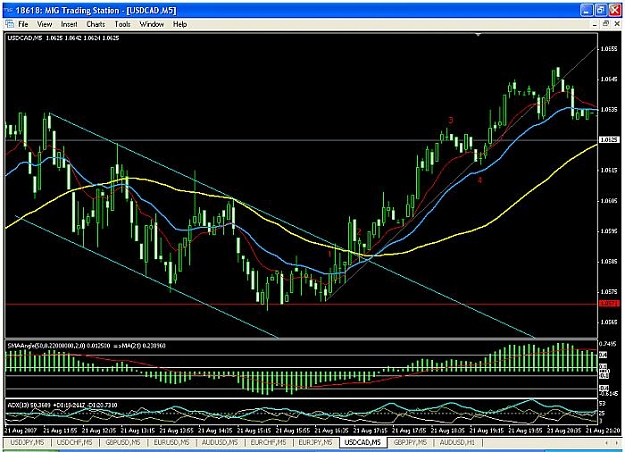This screenshot has width=625, height=452.
Task: Restore down the inner chart window
Action: coord(606,24)
